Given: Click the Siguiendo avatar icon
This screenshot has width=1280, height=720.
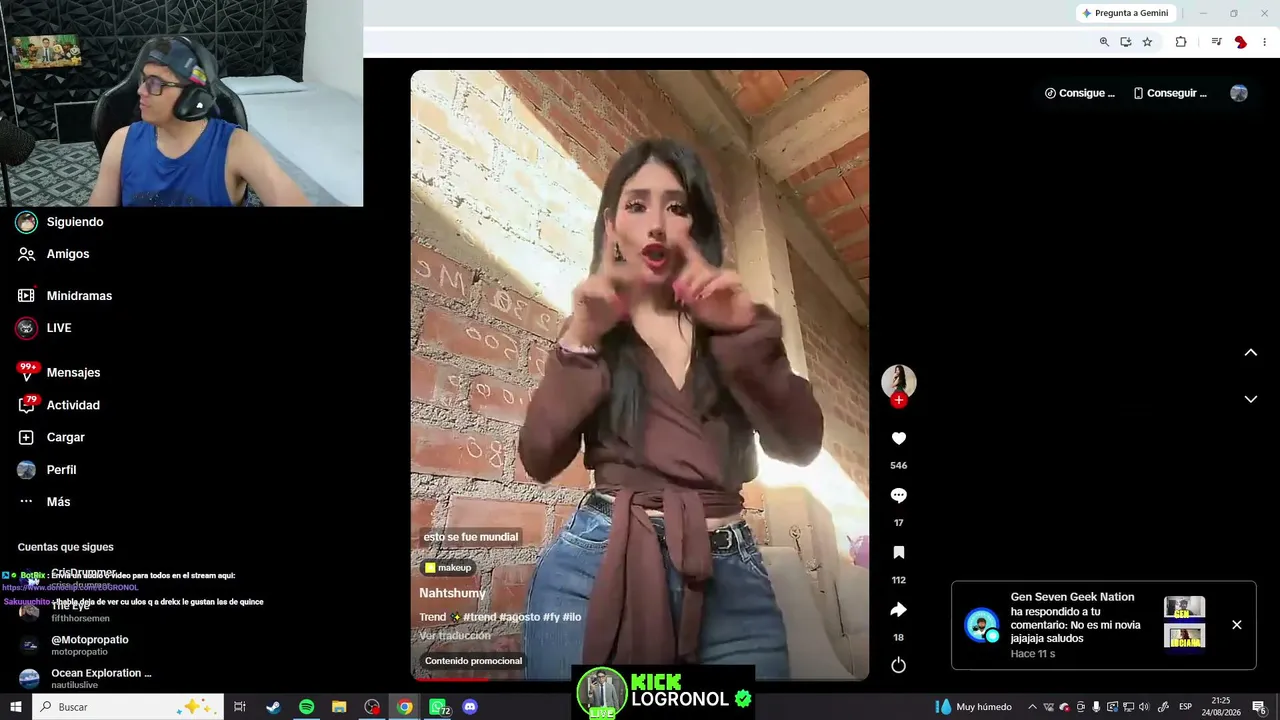Looking at the screenshot, I should 27,222.
